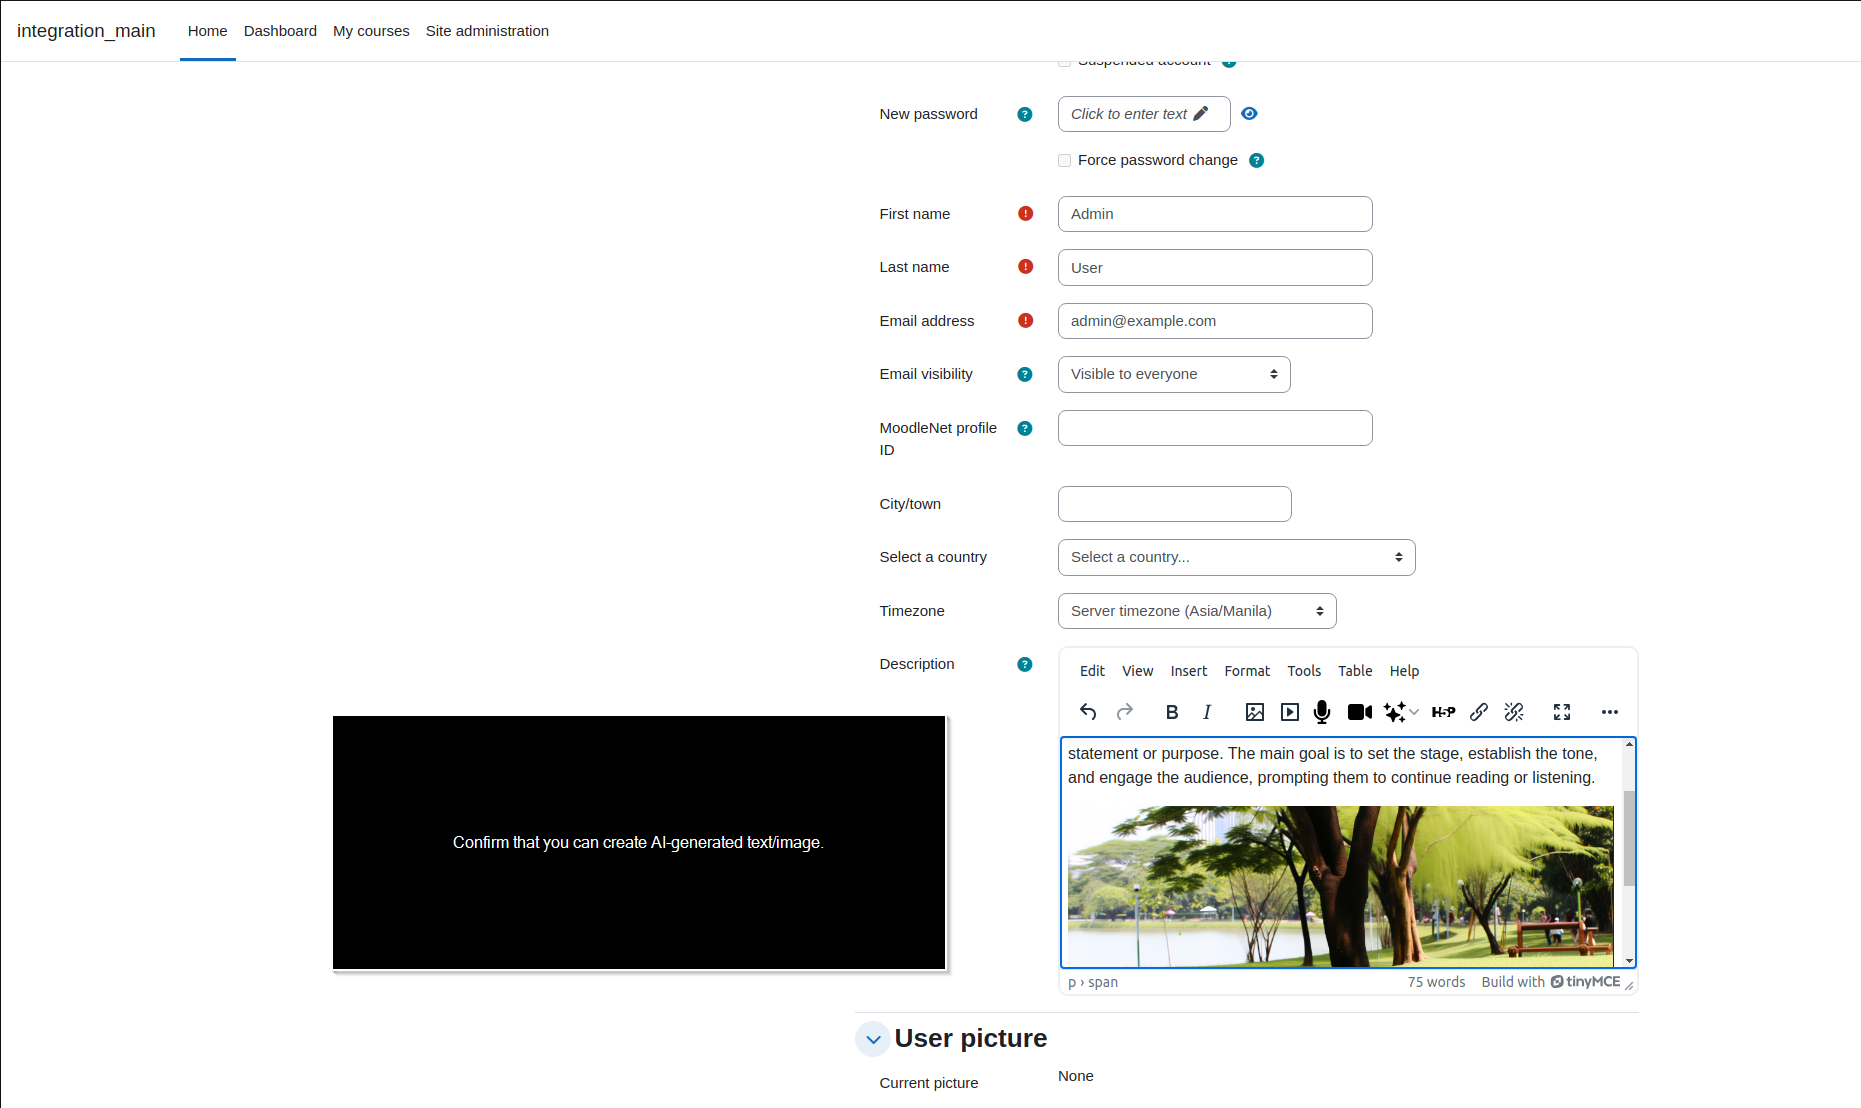Open help for Email visibility
Viewport: 1861px width, 1108px height.
pyautogui.click(x=1025, y=374)
